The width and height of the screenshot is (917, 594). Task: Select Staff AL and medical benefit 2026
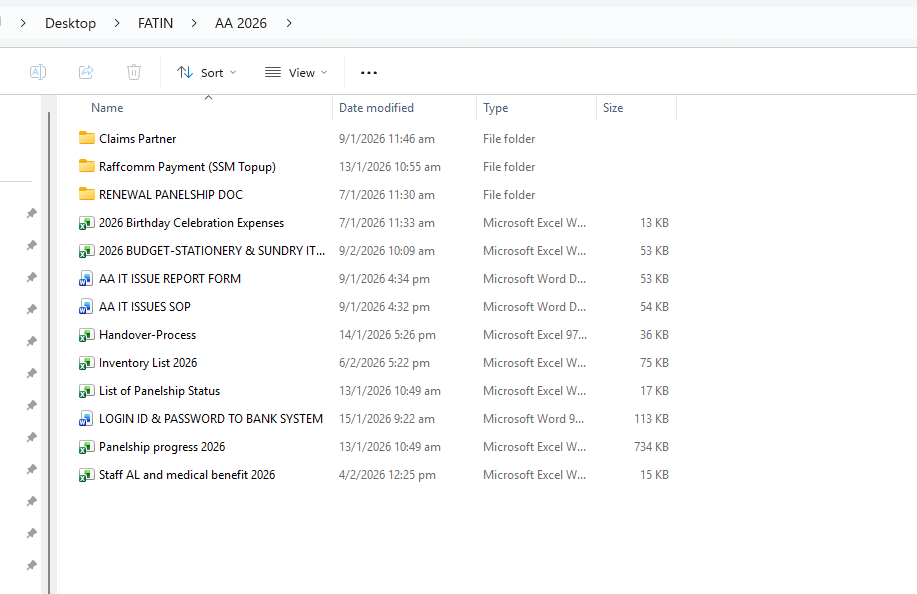(x=187, y=475)
